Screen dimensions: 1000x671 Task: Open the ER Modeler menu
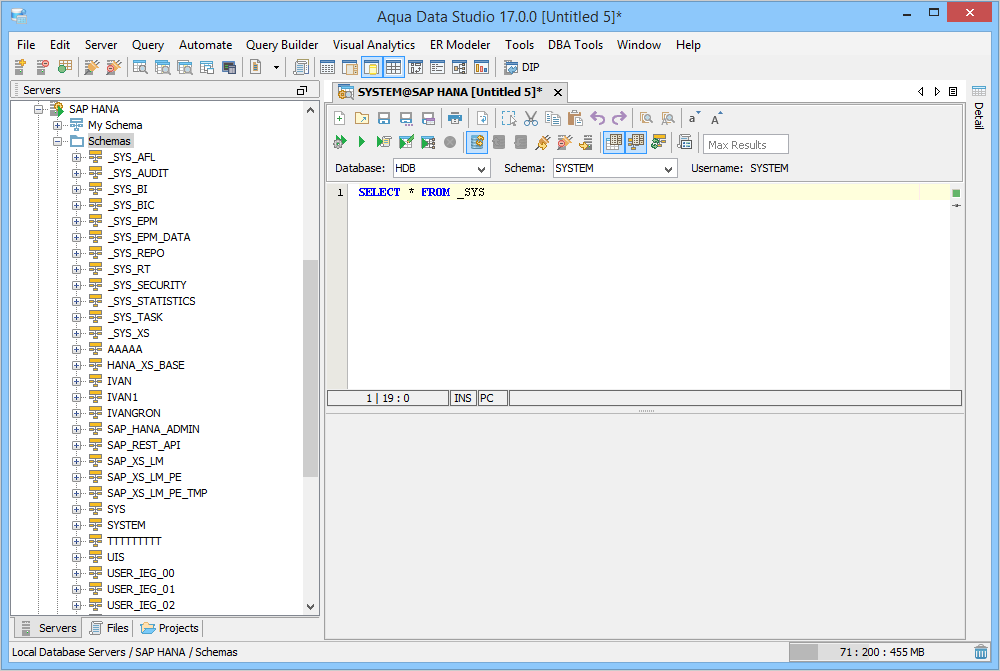click(460, 45)
